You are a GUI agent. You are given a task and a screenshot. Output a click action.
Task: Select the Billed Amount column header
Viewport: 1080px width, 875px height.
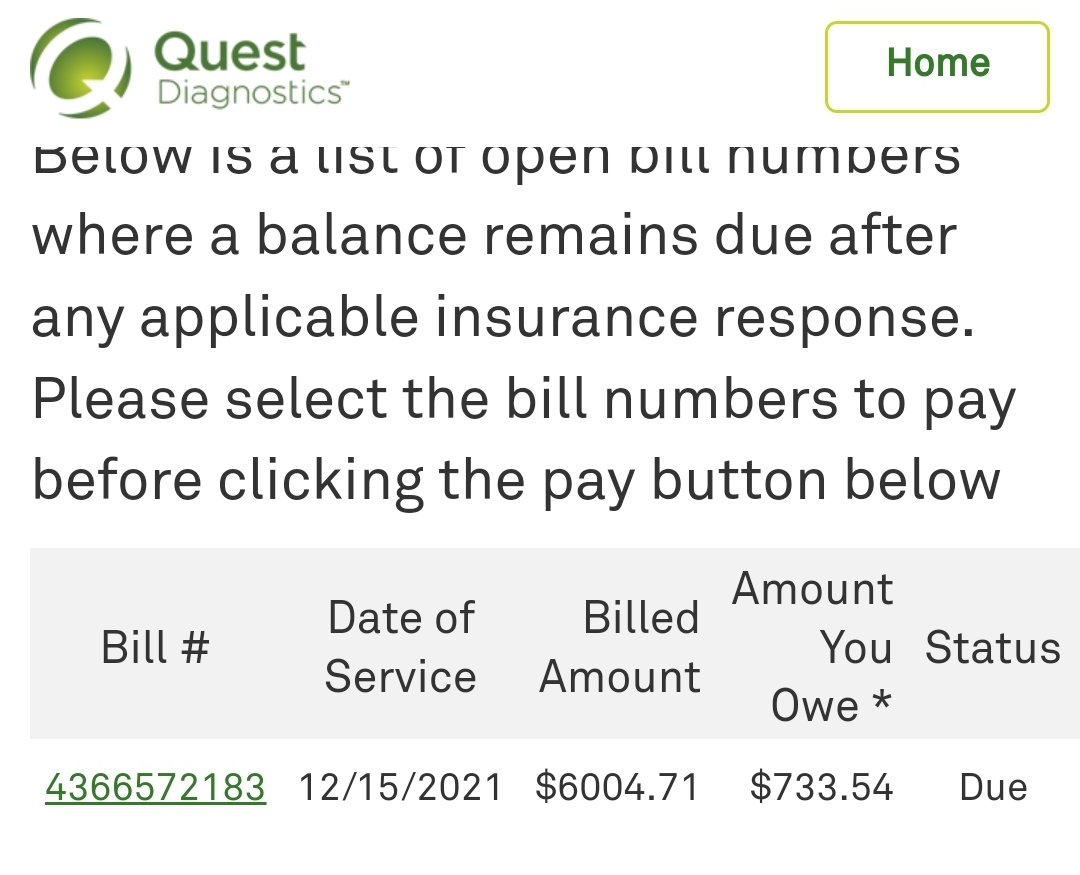620,646
